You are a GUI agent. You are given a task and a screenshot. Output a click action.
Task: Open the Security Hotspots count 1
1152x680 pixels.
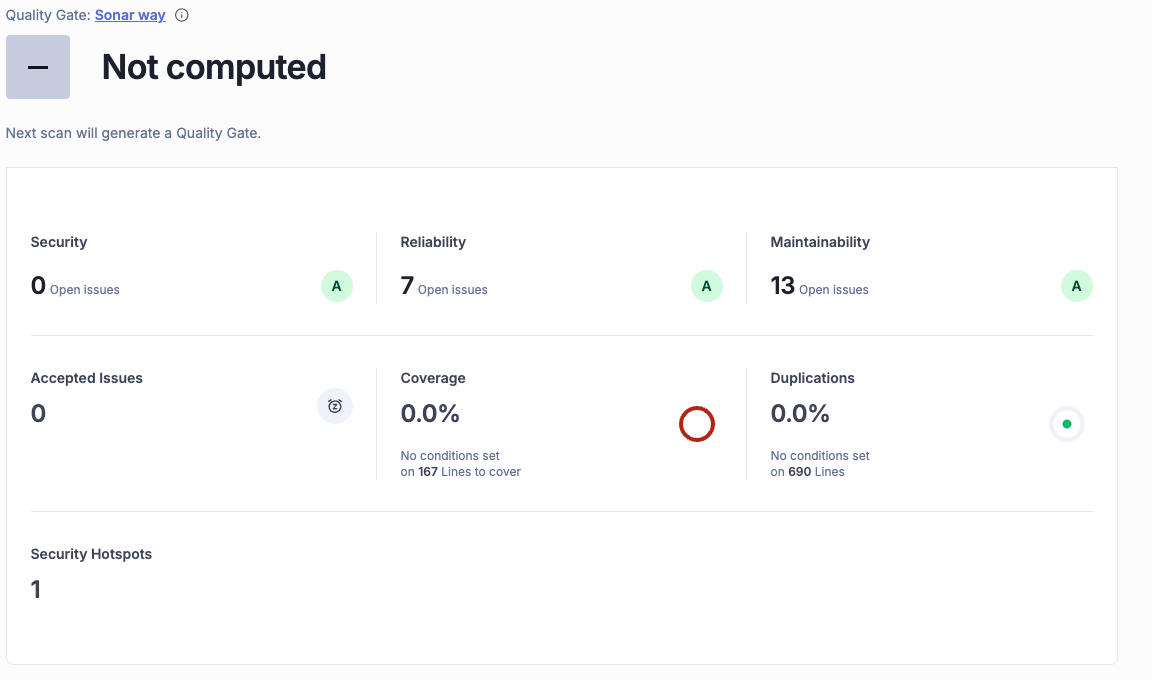tap(36, 590)
